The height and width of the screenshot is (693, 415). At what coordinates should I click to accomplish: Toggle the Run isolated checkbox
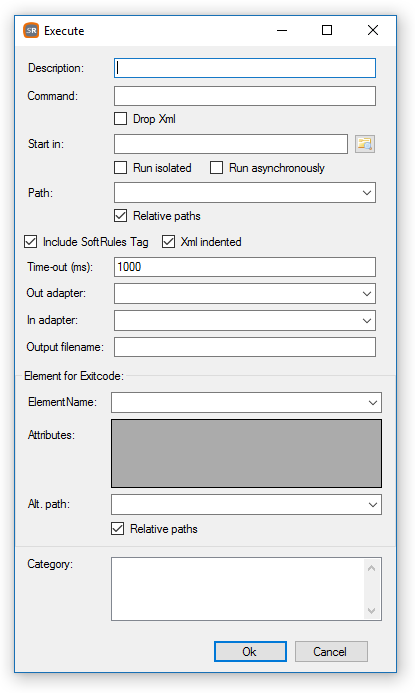[x=120, y=168]
